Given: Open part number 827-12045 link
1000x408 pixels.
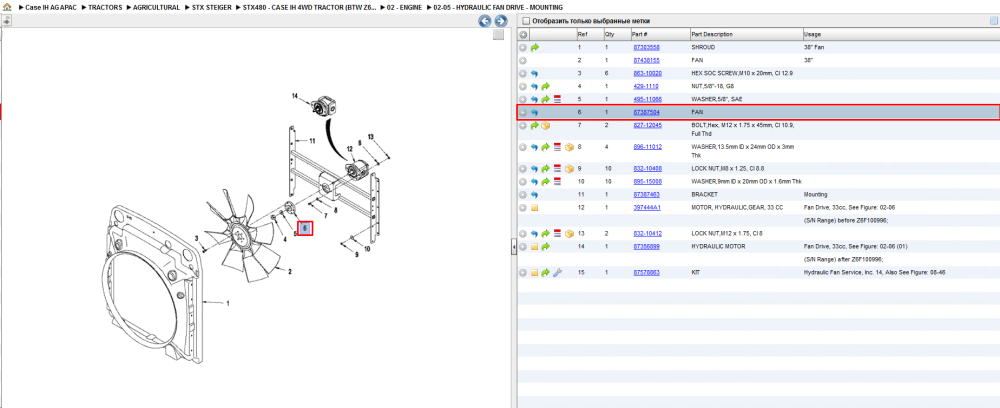Looking at the screenshot, I should point(647,126).
